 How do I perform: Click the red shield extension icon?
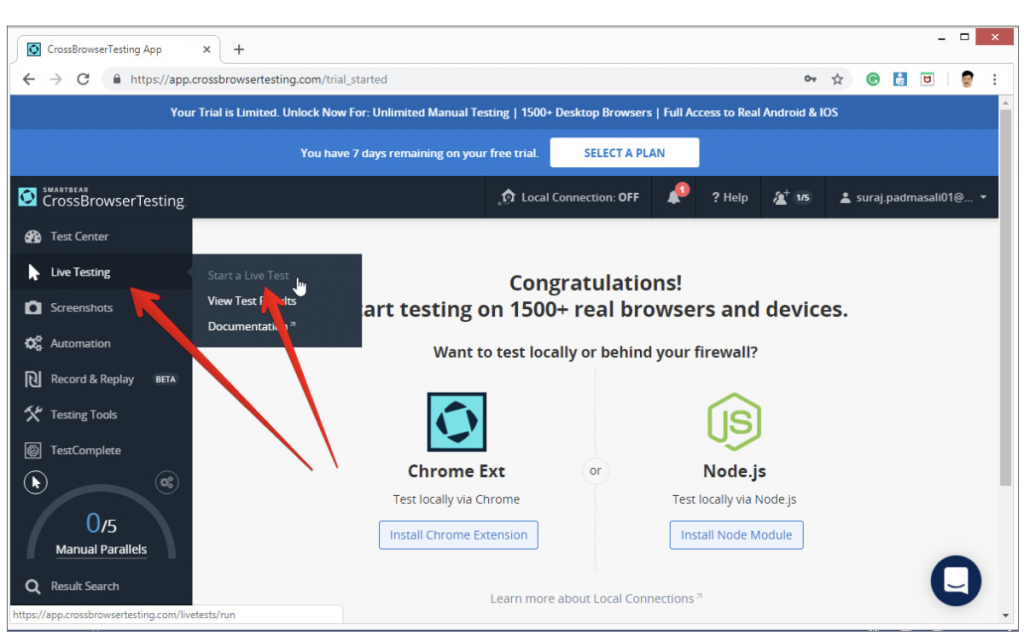click(927, 79)
